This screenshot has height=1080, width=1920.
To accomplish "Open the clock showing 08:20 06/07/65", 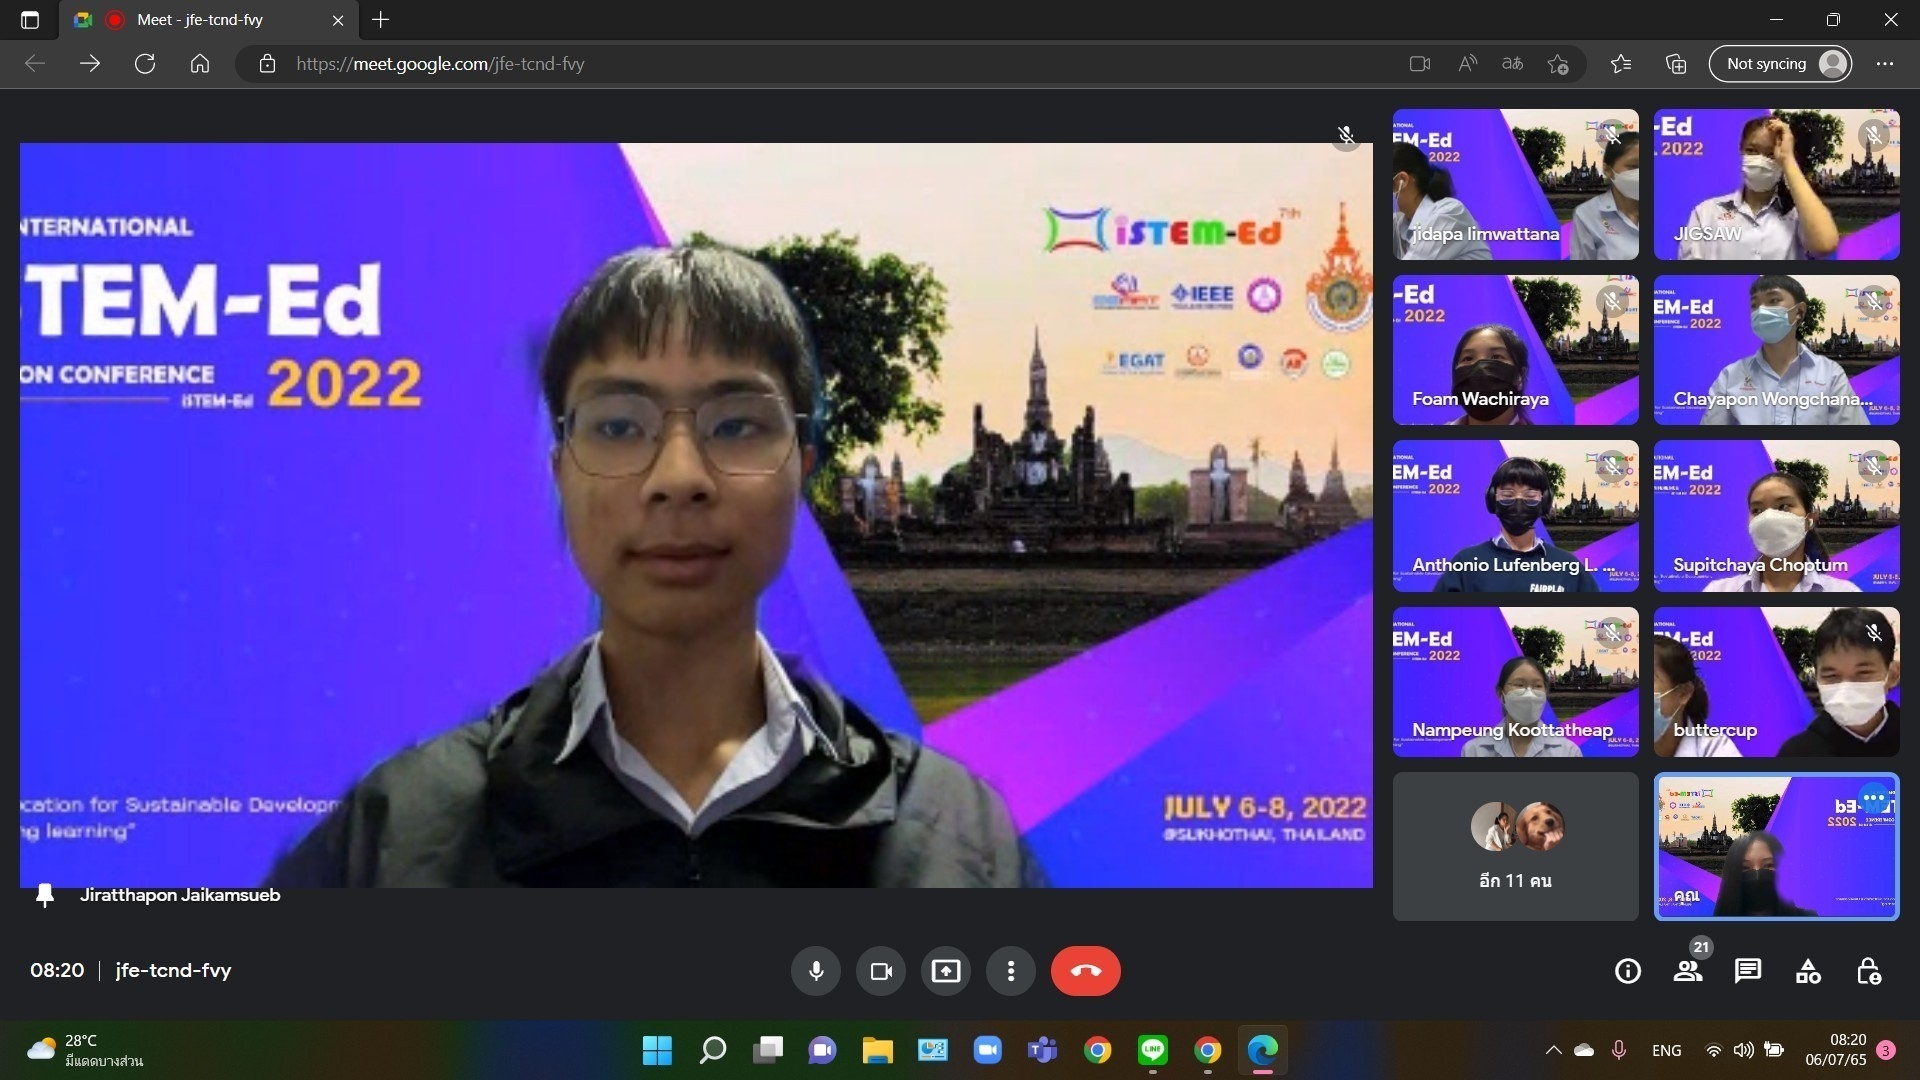I will [x=1836, y=1050].
